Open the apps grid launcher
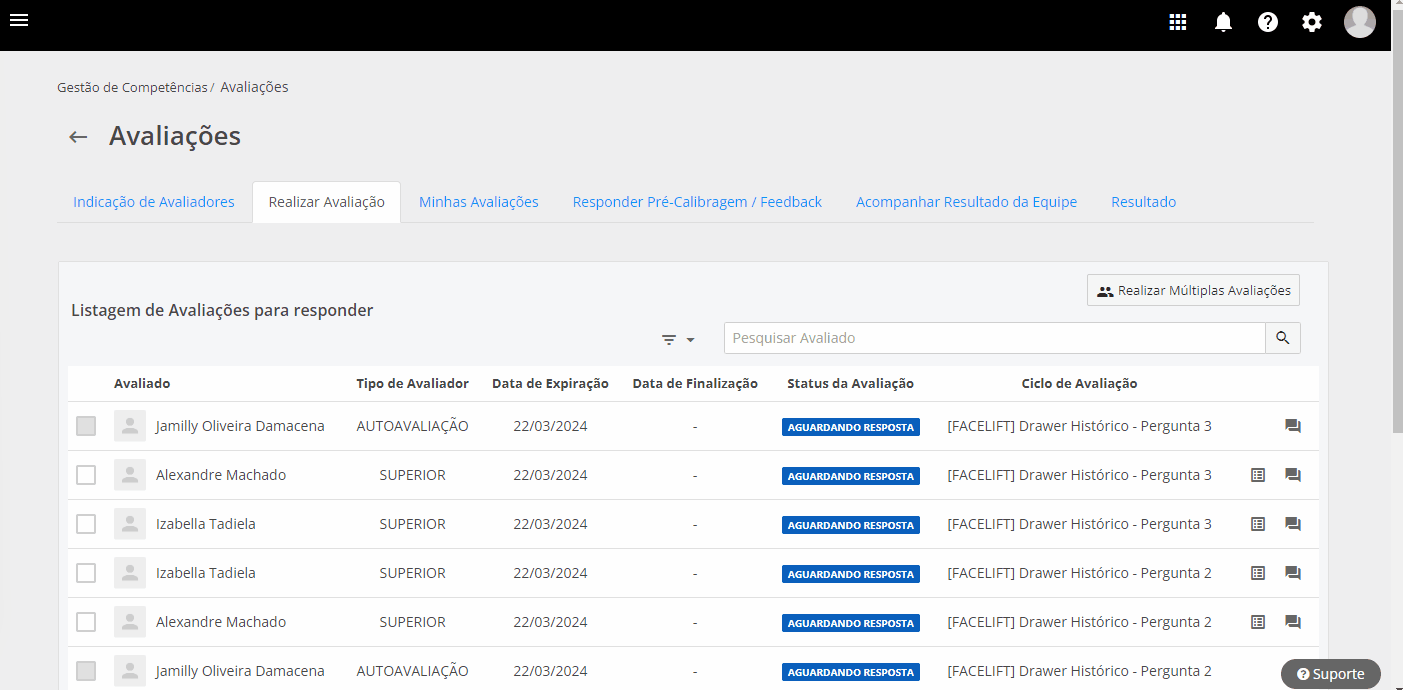This screenshot has width=1403, height=690. point(1178,22)
